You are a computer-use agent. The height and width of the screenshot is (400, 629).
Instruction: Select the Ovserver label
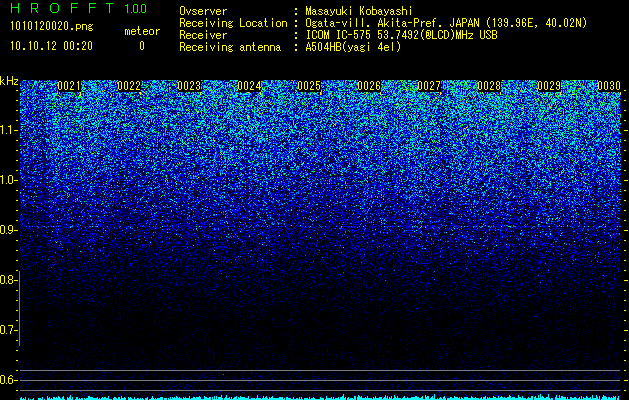point(203,11)
